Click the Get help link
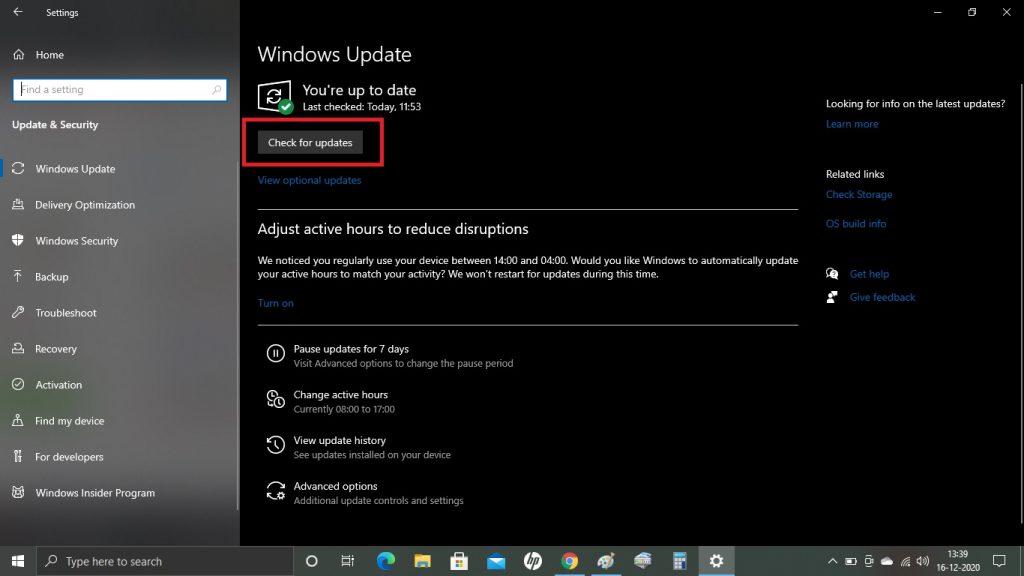 point(869,274)
